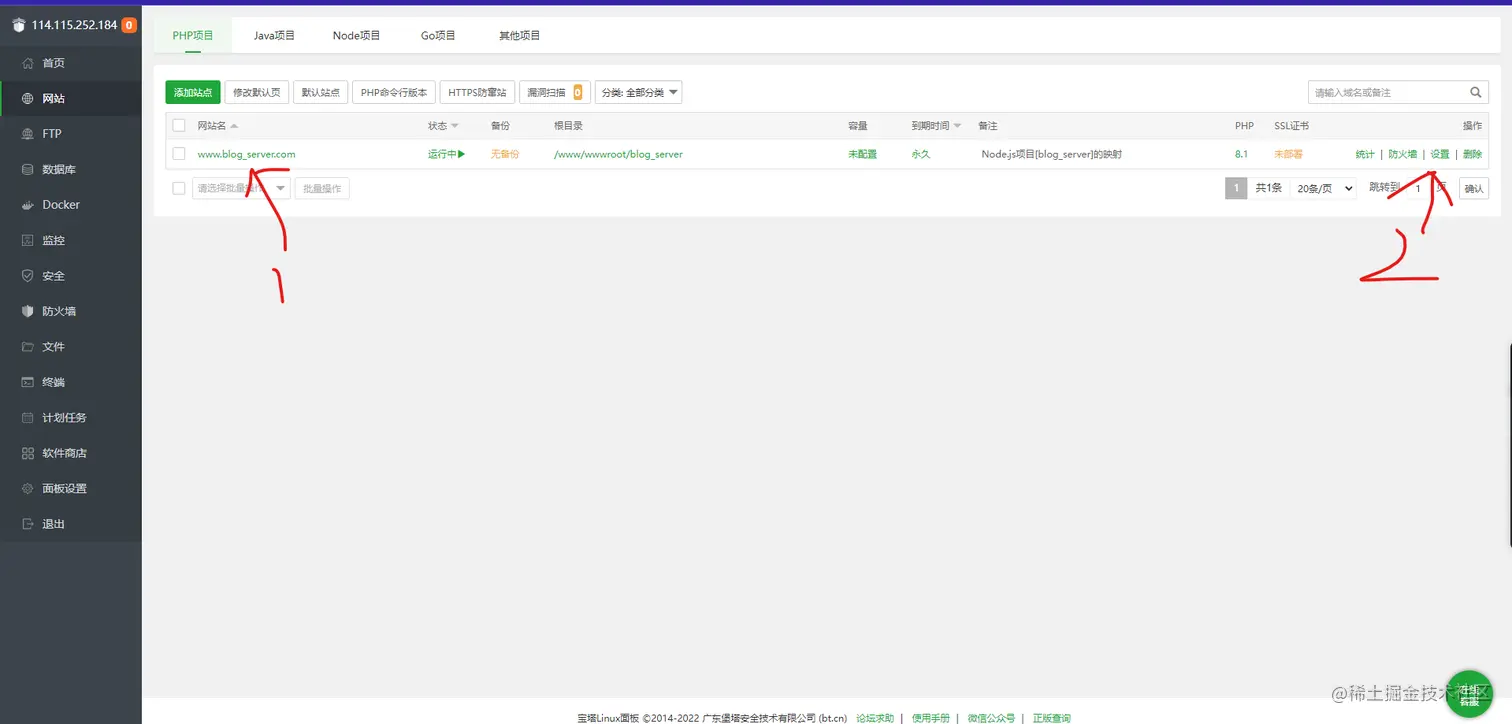Click the HTTPS防窜站 button
This screenshot has height=724, width=1512.
click(x=477, y=92)
